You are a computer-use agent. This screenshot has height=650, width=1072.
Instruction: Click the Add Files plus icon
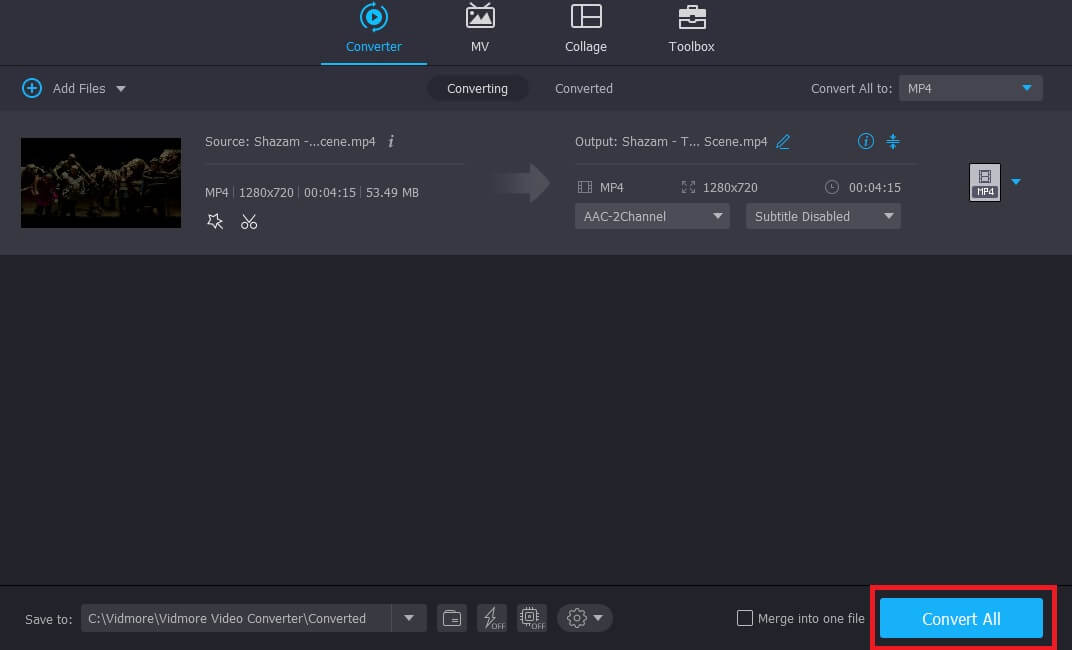click(31, 88)
